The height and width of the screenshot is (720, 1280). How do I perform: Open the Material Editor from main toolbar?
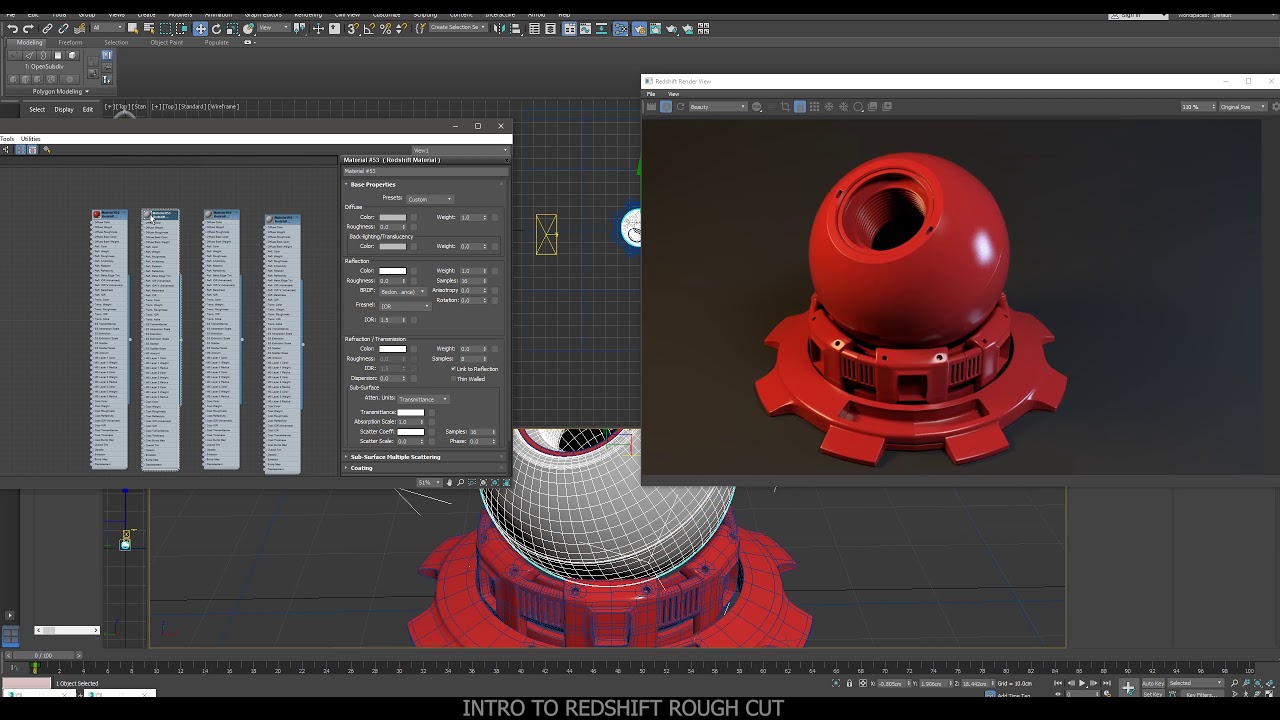pos(620,29)
